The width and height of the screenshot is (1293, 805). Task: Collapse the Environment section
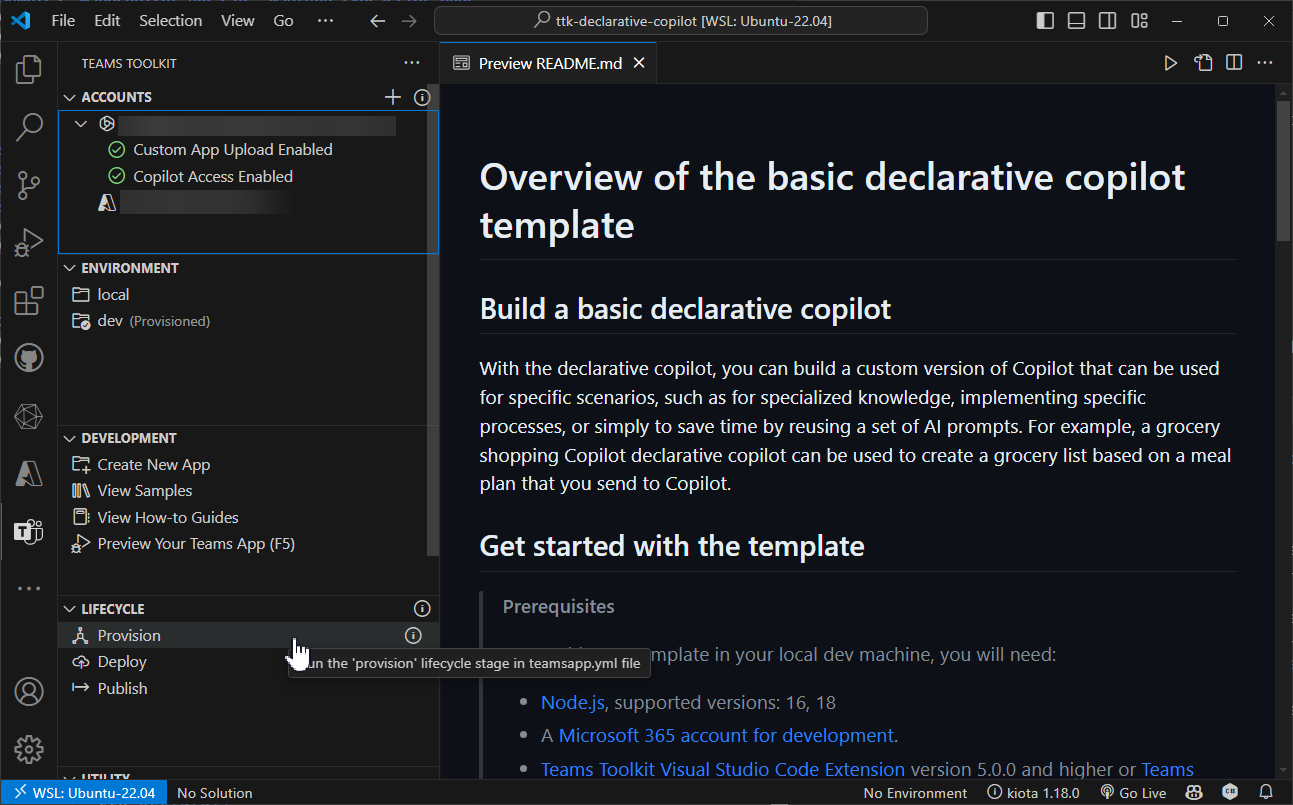coord(70,268)
